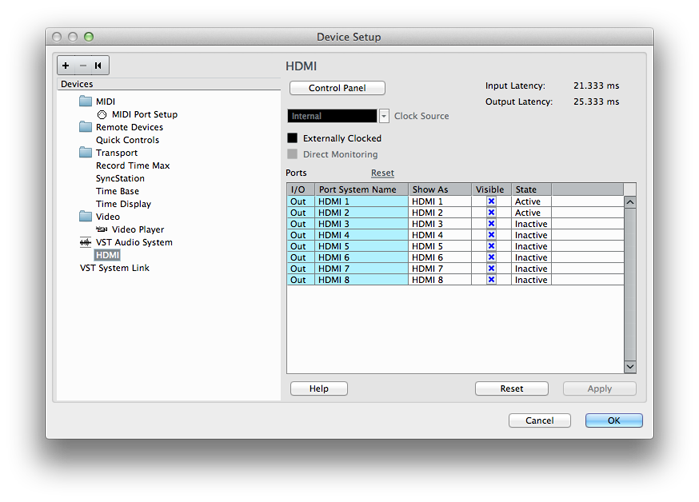The width and height of the screenshot is (699, 502).
Task: Open the MIDI folder icon
Action: pyautogui.click(x=86, y=101)
